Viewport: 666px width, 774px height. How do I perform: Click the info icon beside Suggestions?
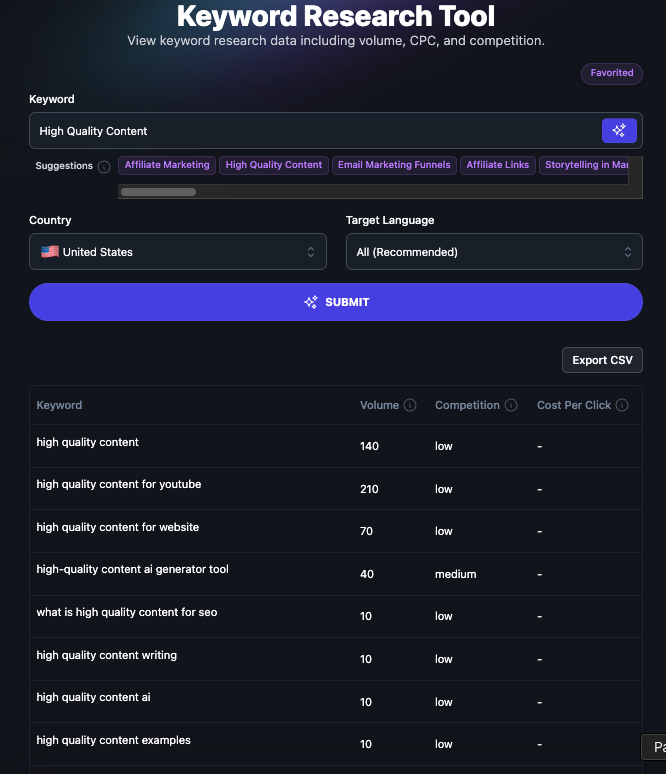104,167
